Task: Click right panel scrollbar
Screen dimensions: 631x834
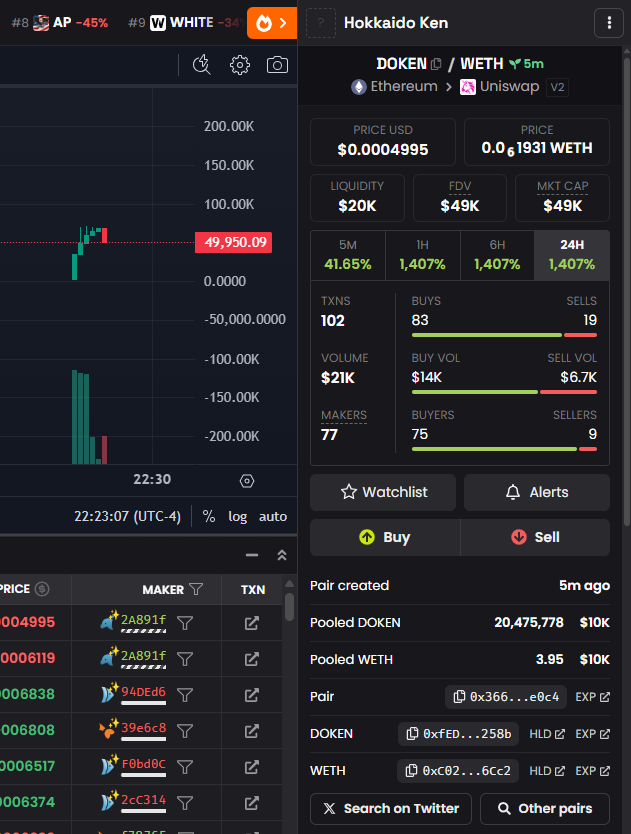Action: click(627, 293)
